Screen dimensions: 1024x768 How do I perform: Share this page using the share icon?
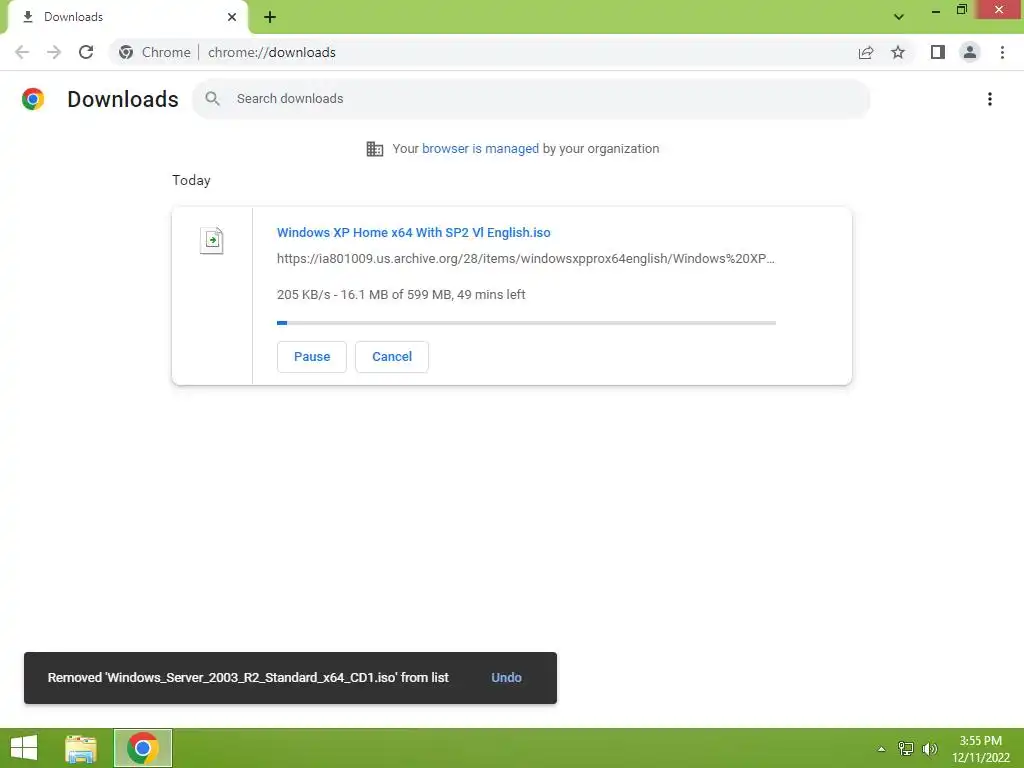pyautogui.click(x=866, y=52)
